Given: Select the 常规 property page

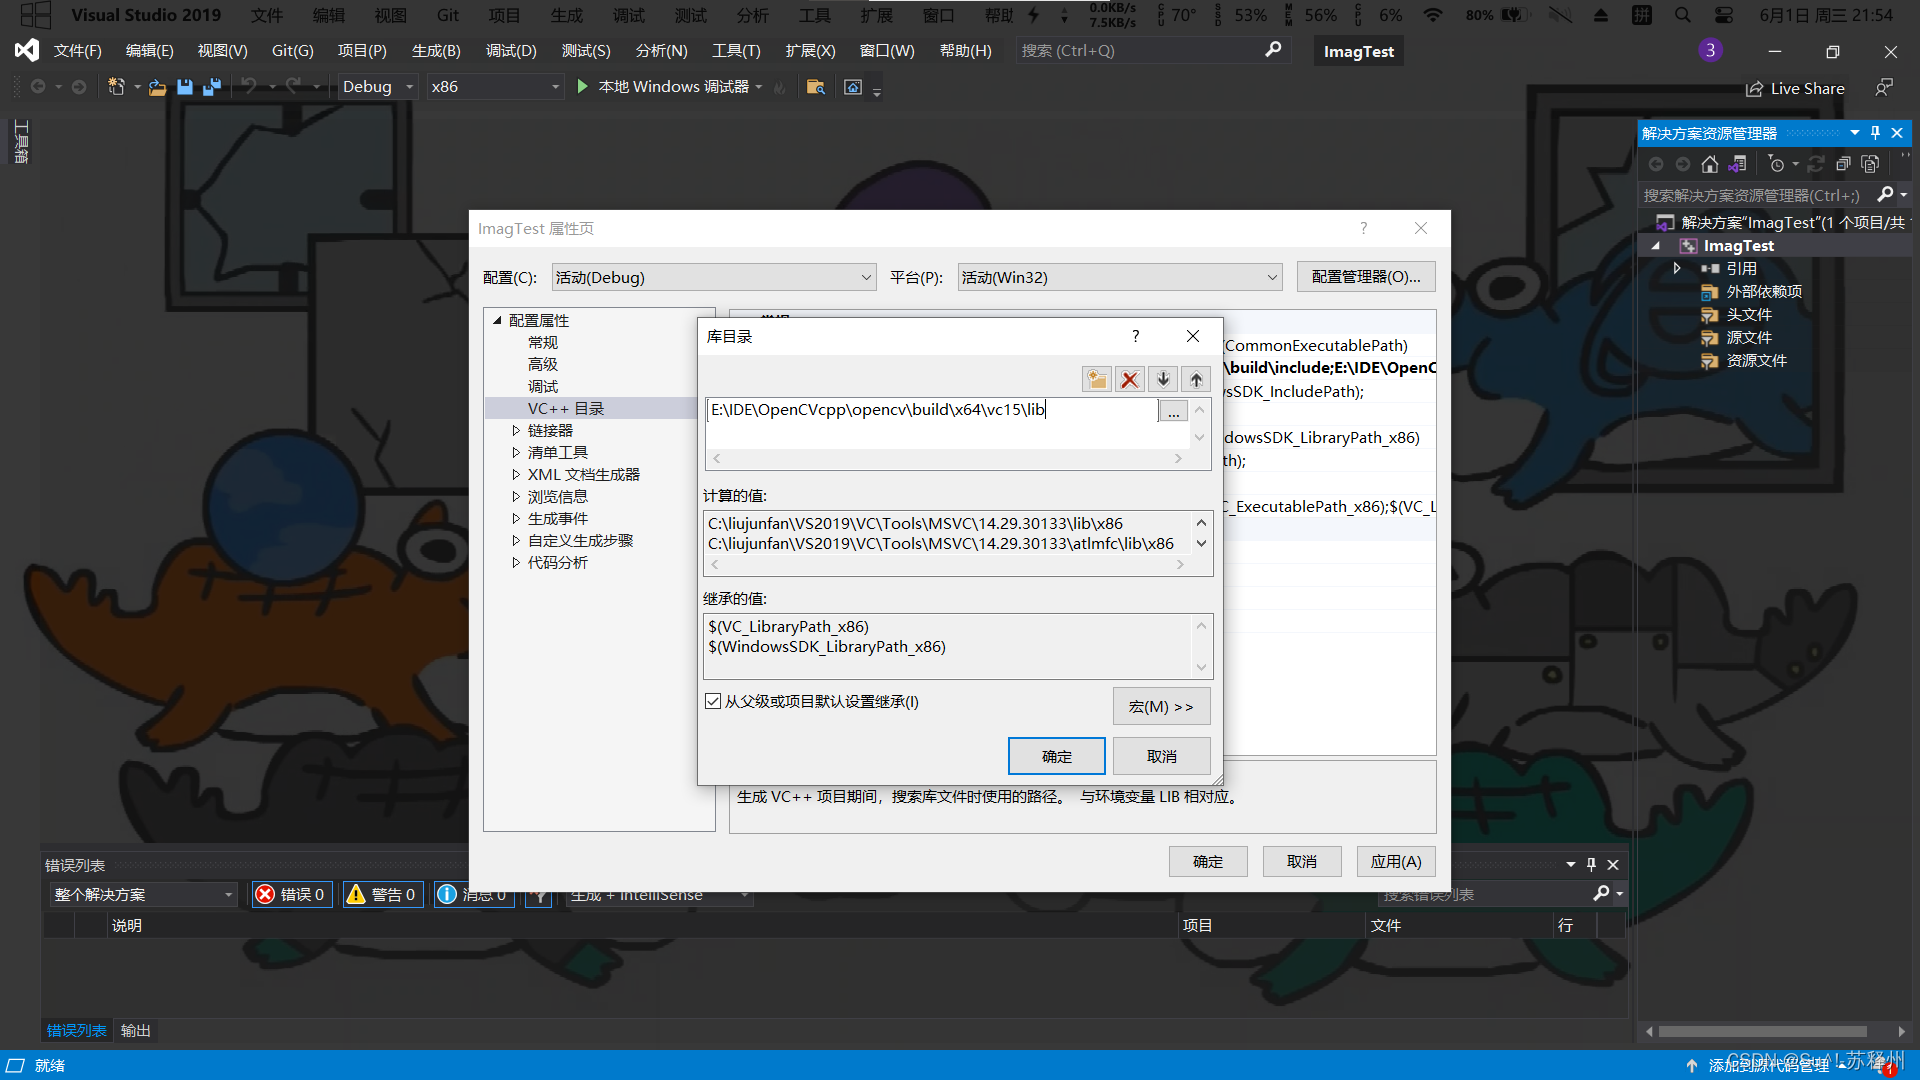Looking at the screenshot, I should click(x=543, y=342).
